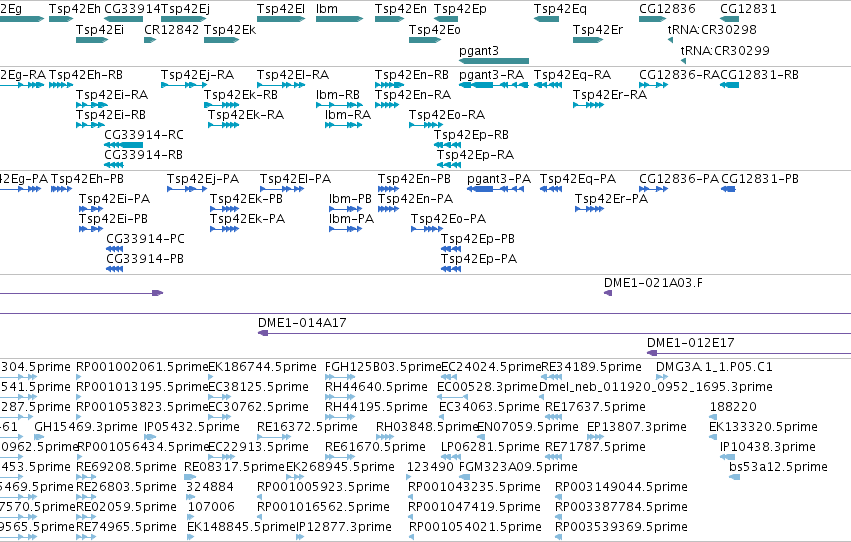This screenshot has height=542, width=851.
Task: Click the lbm-PB protein label
Action: (x=350, y=199)
